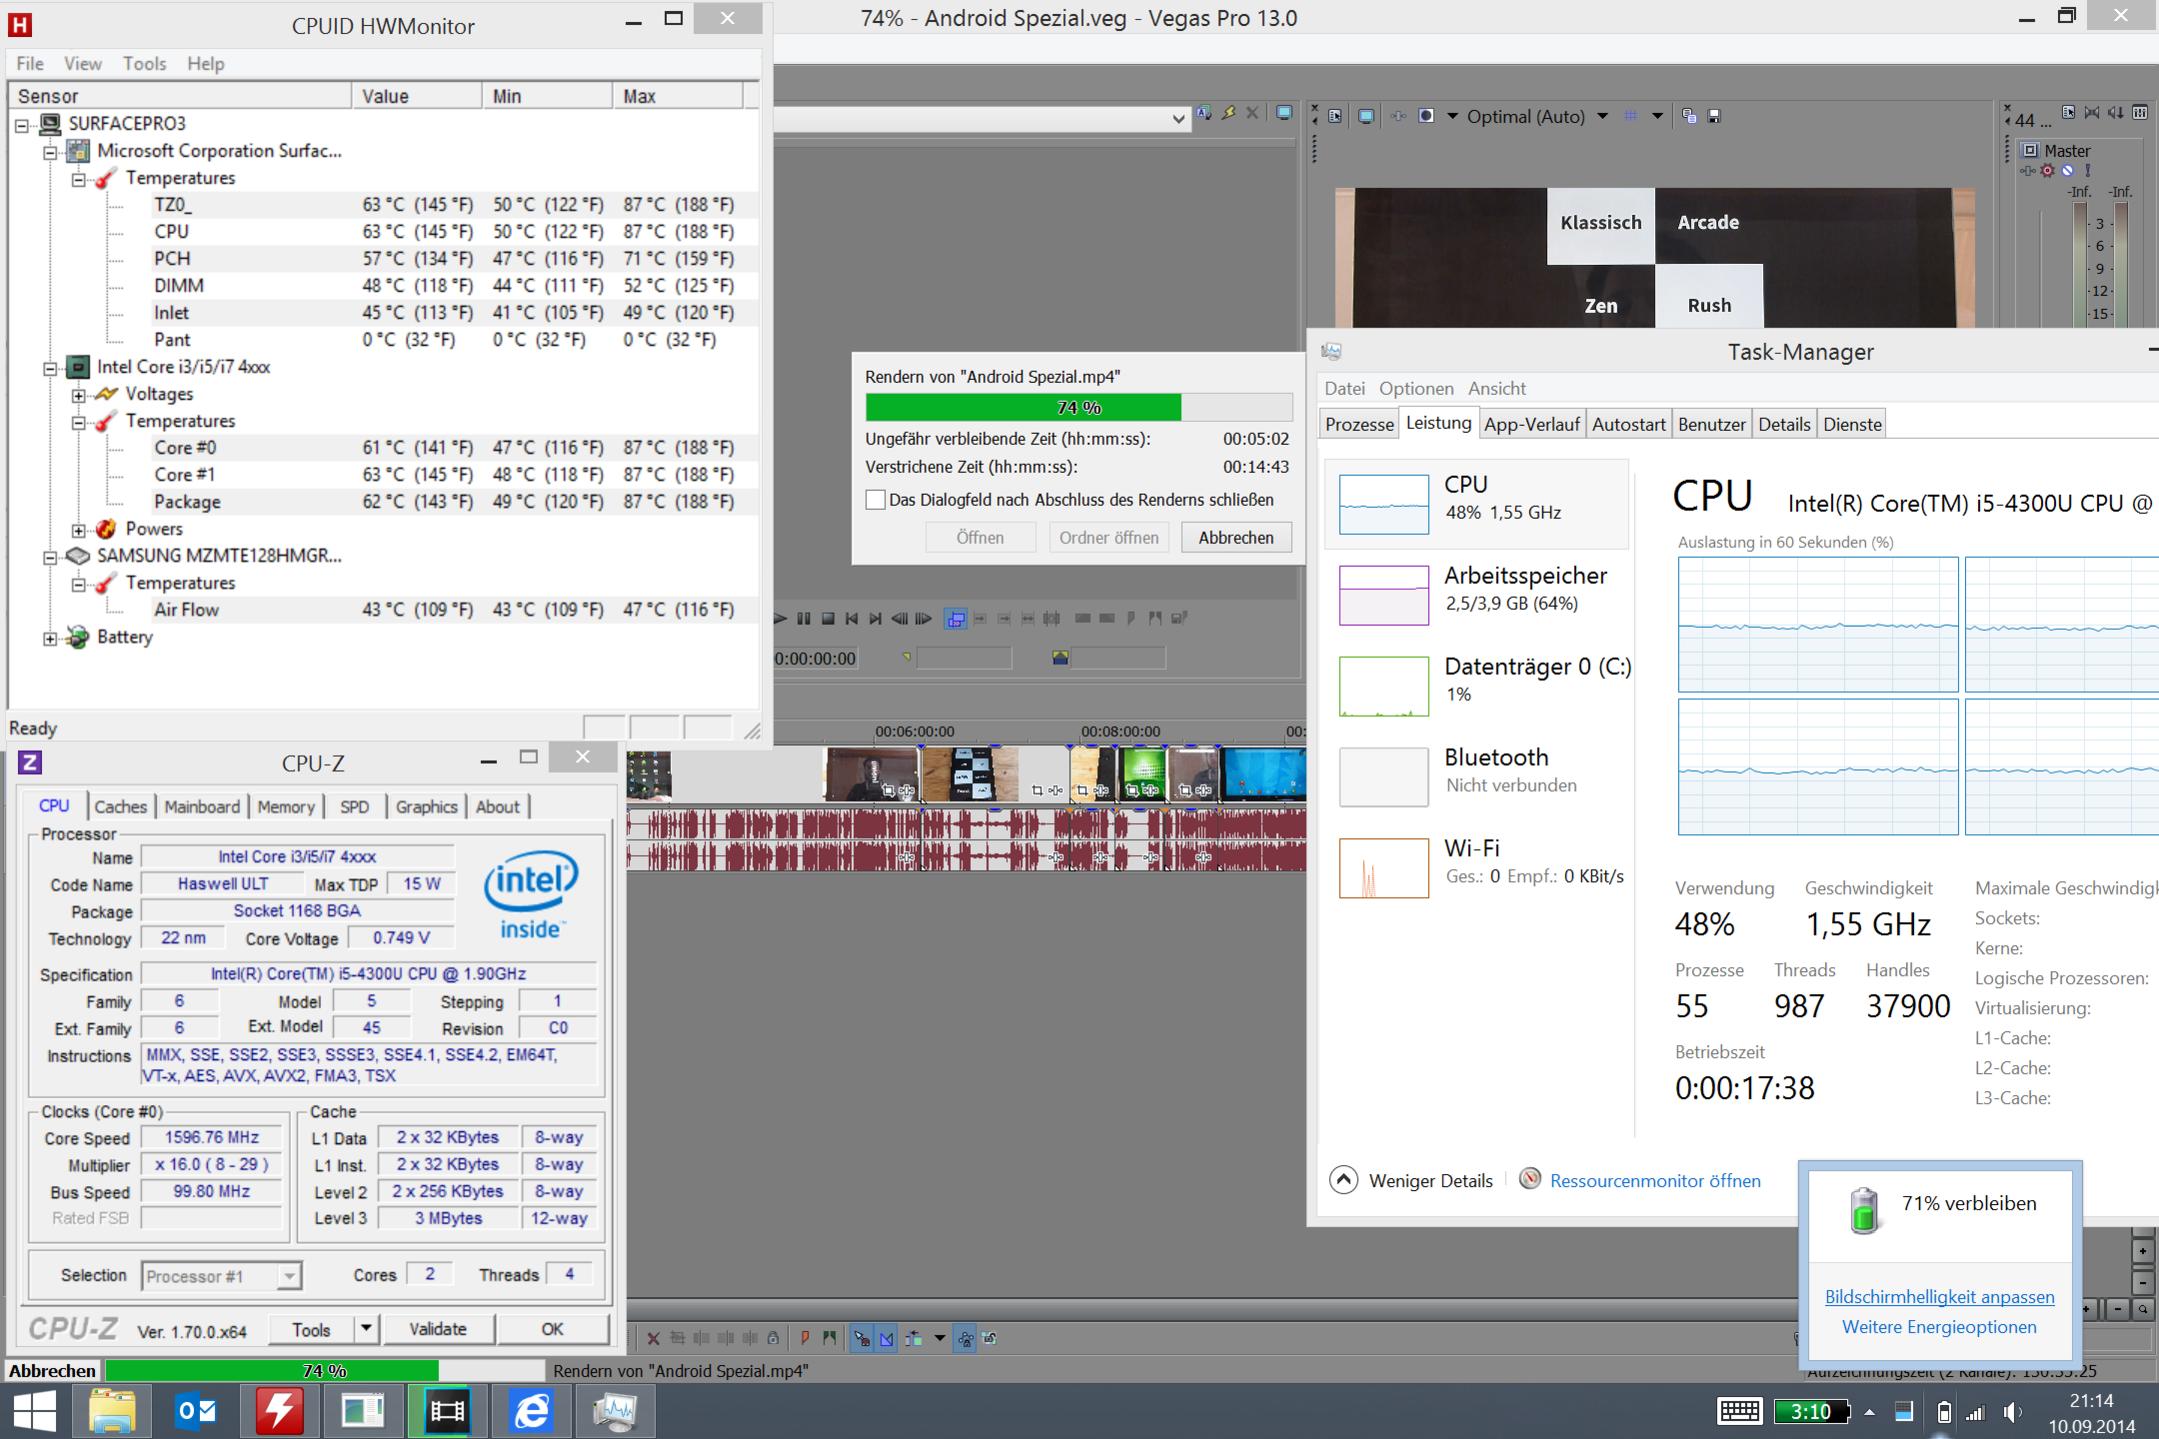The width and height of the screenshot is (2159, 1439).
Task: Switch to the Mainboard tab in CPU-Z
Action: tap(202, 807)
